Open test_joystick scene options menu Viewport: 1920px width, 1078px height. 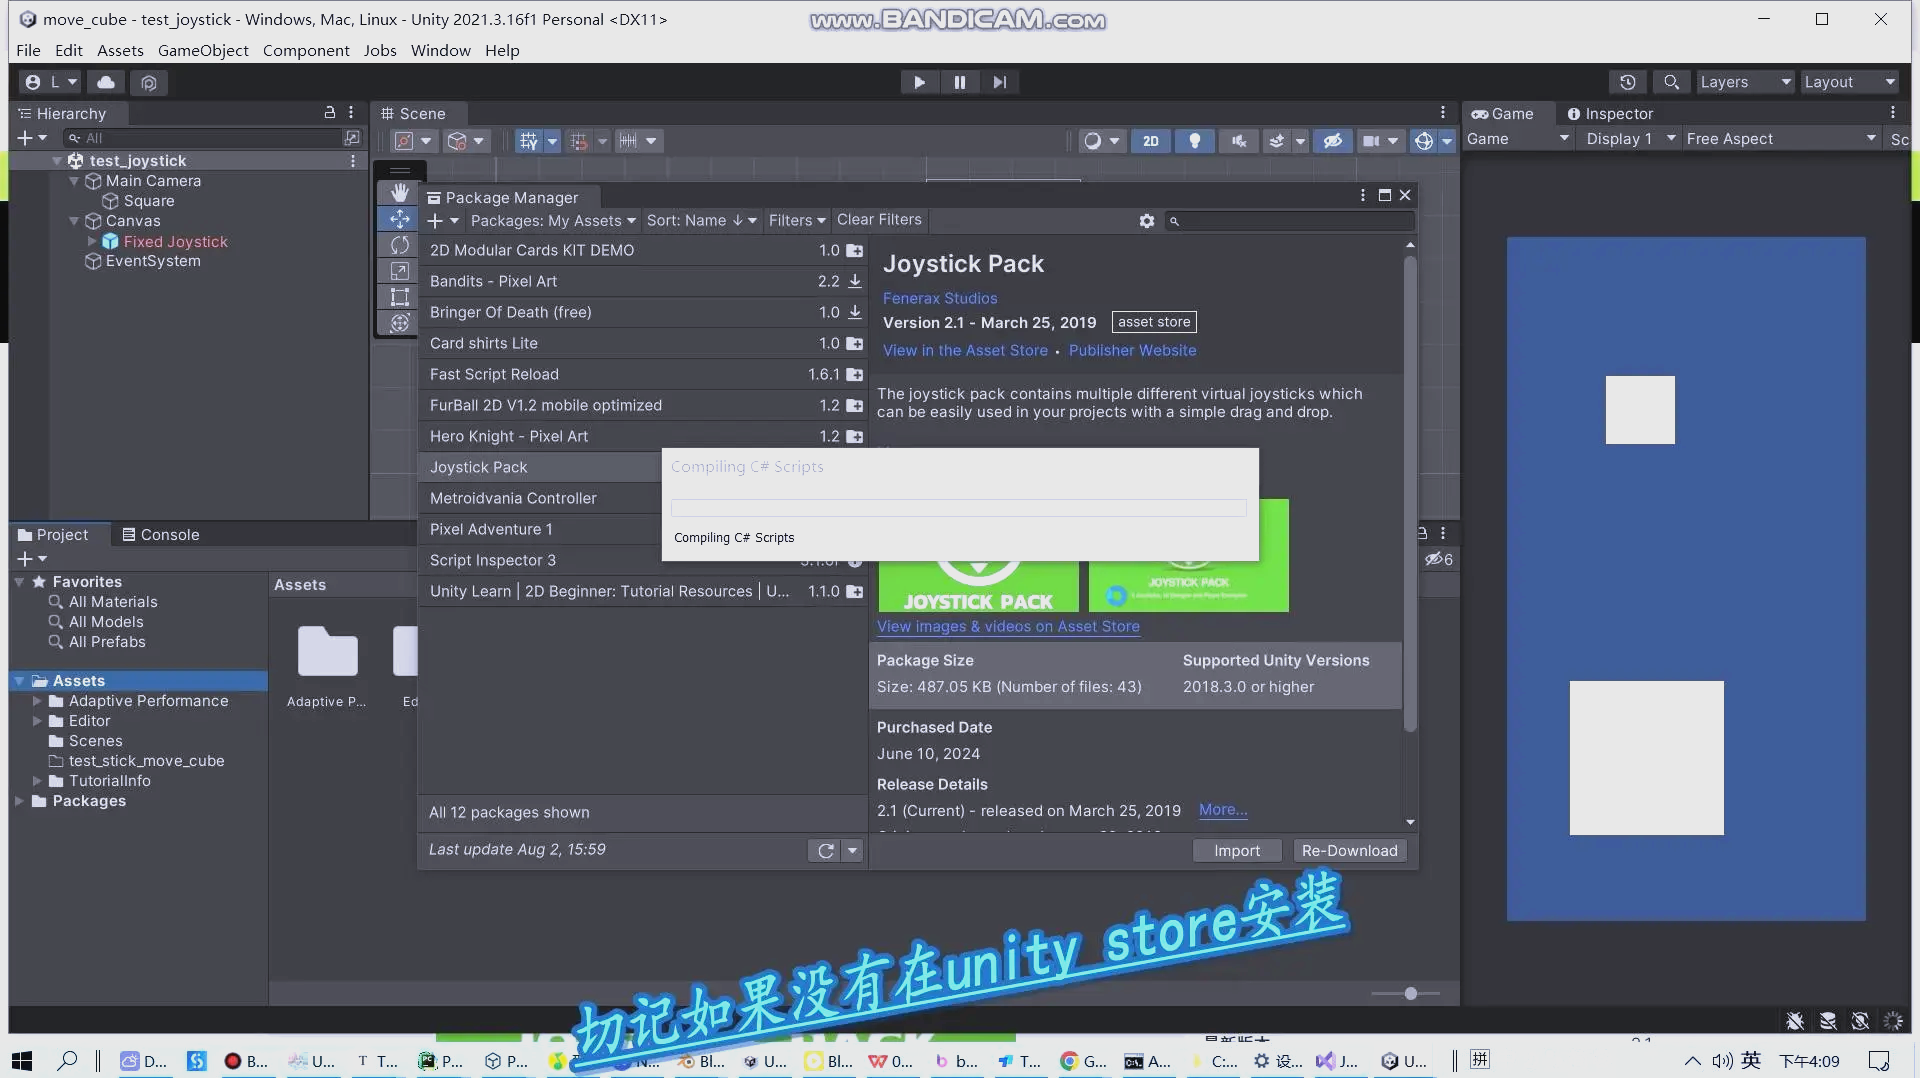tap(353, 160)
